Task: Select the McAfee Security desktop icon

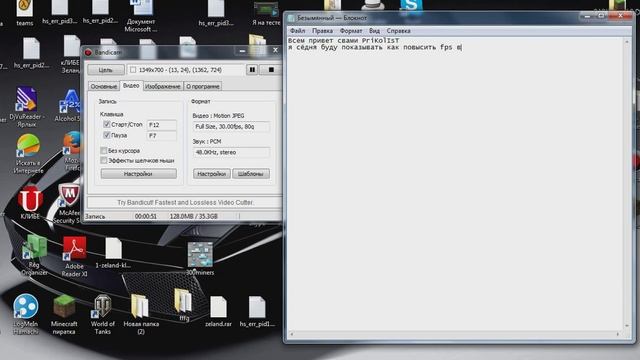Action: coord(68,203)
